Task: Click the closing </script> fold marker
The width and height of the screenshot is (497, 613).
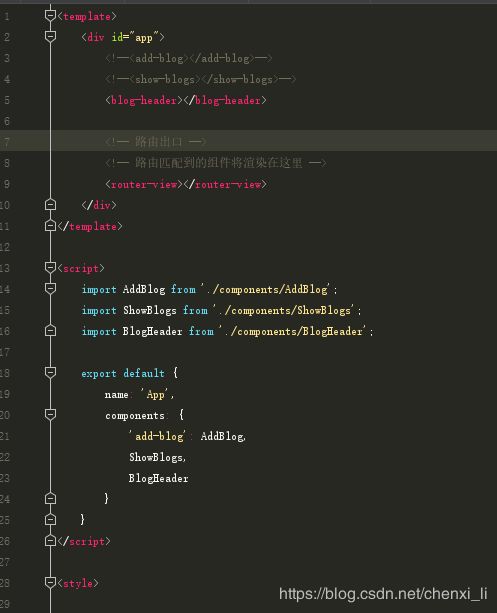Action: [x=50, y=541]
